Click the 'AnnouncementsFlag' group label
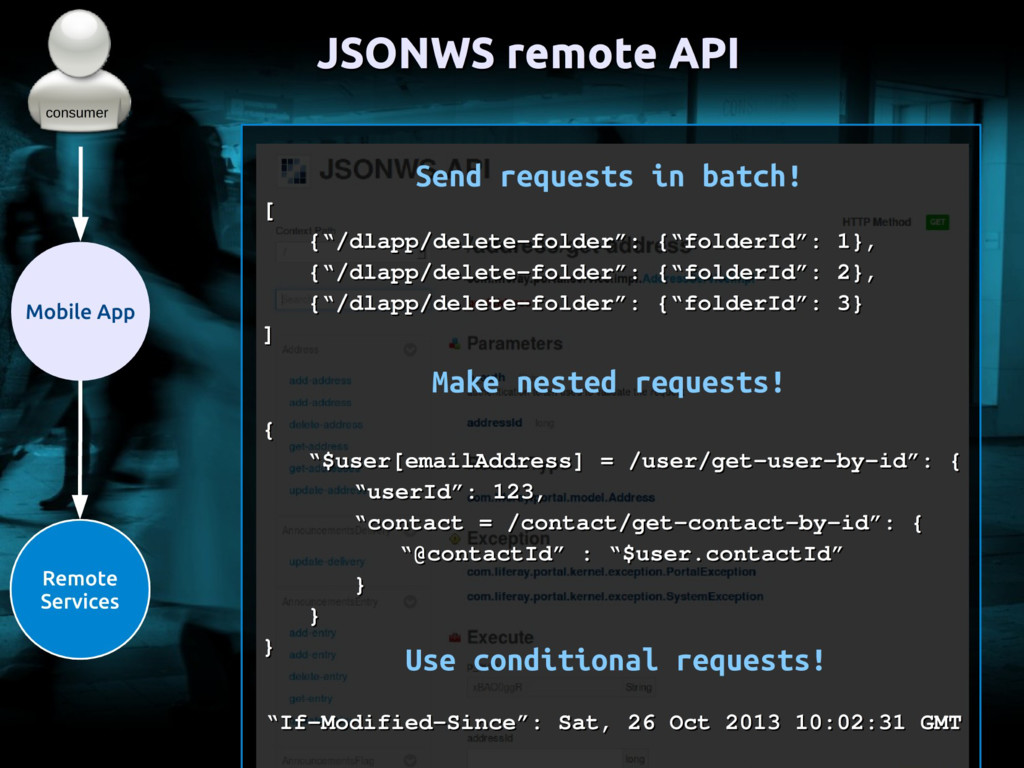 pos(328,760)
